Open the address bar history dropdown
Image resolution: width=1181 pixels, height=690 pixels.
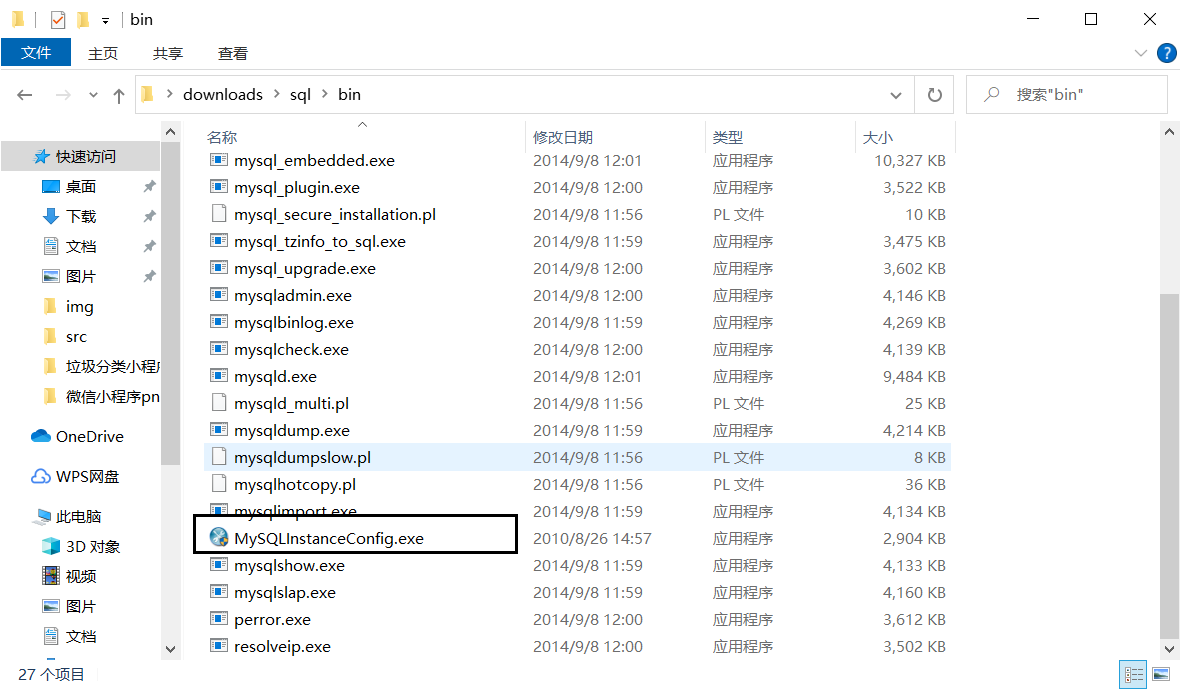coord(896,95)
